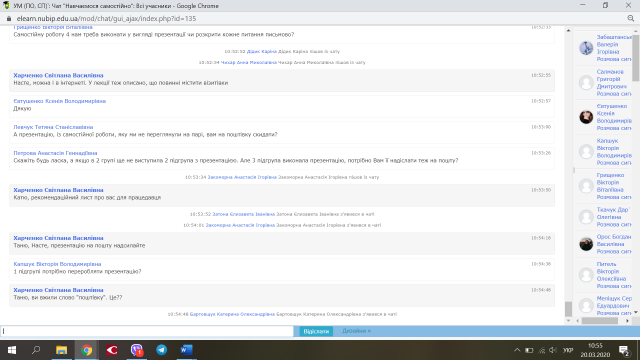This screenshot has height=360, width=640.
Task: Open the network icon in the system tray
Action: (542, 350)
